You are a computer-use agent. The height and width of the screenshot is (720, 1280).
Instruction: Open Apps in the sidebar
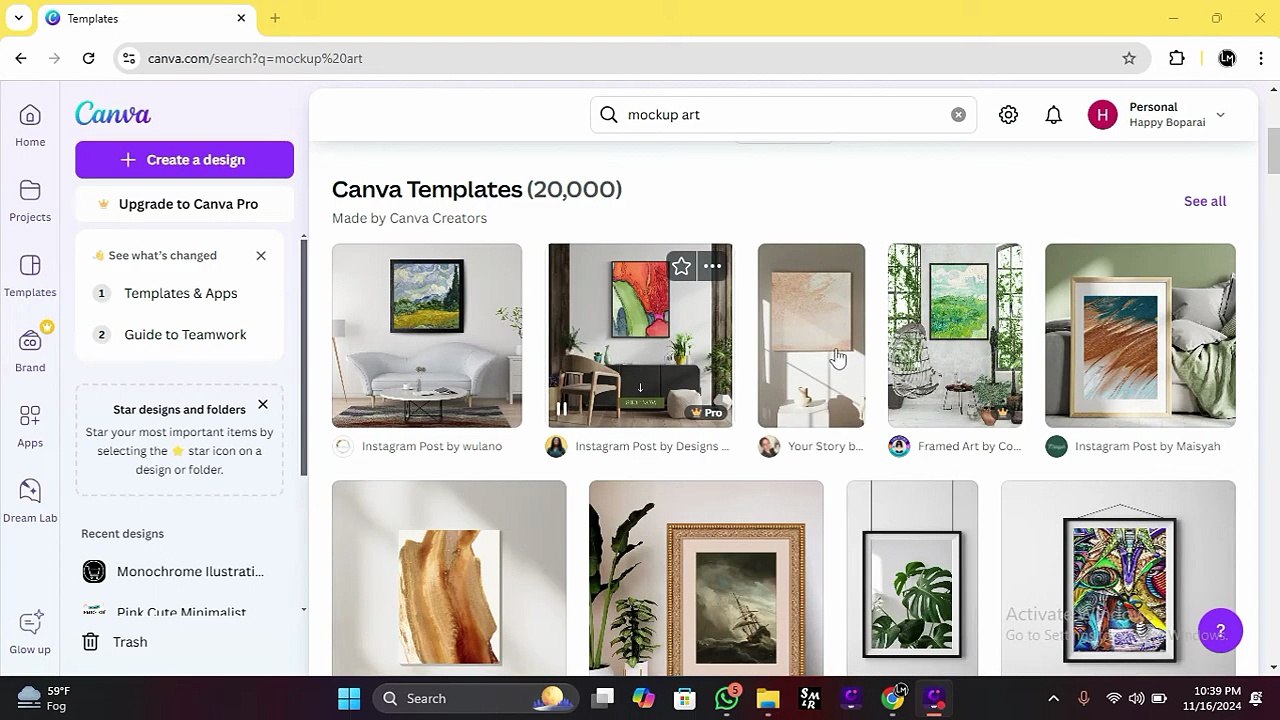(x=30, y=426)
